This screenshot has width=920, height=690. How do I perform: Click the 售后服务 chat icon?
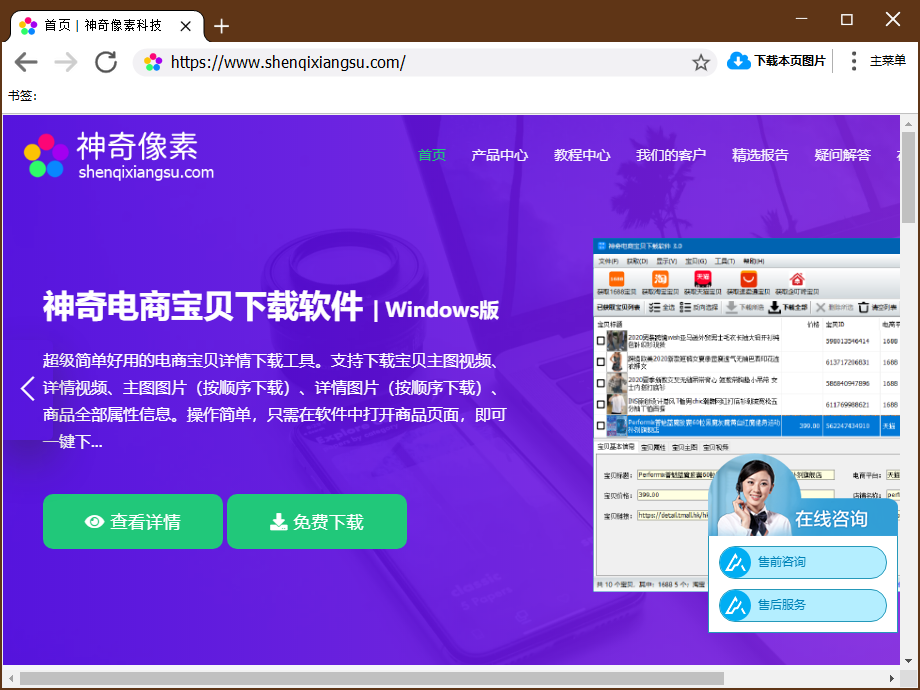coord(735,605)
